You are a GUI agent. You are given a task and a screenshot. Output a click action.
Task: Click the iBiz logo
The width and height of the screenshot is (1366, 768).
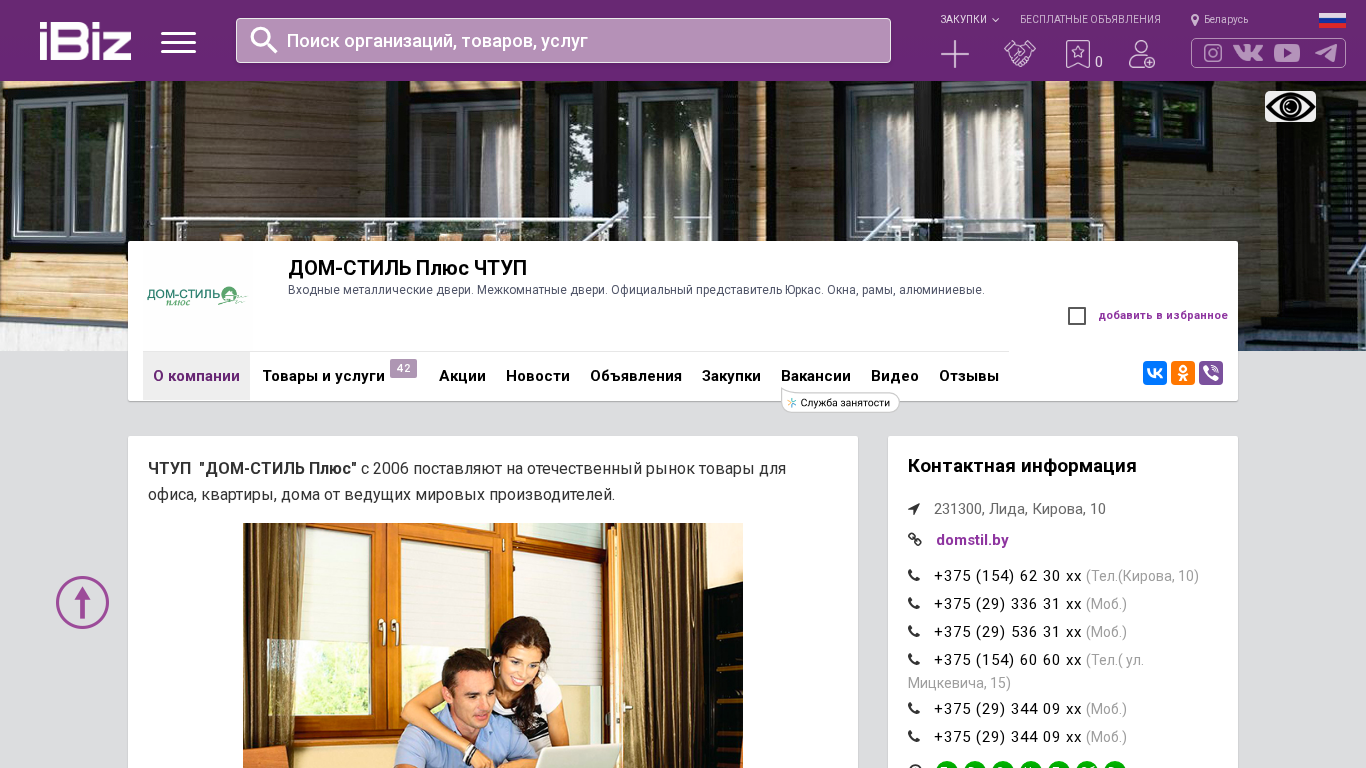85,41
